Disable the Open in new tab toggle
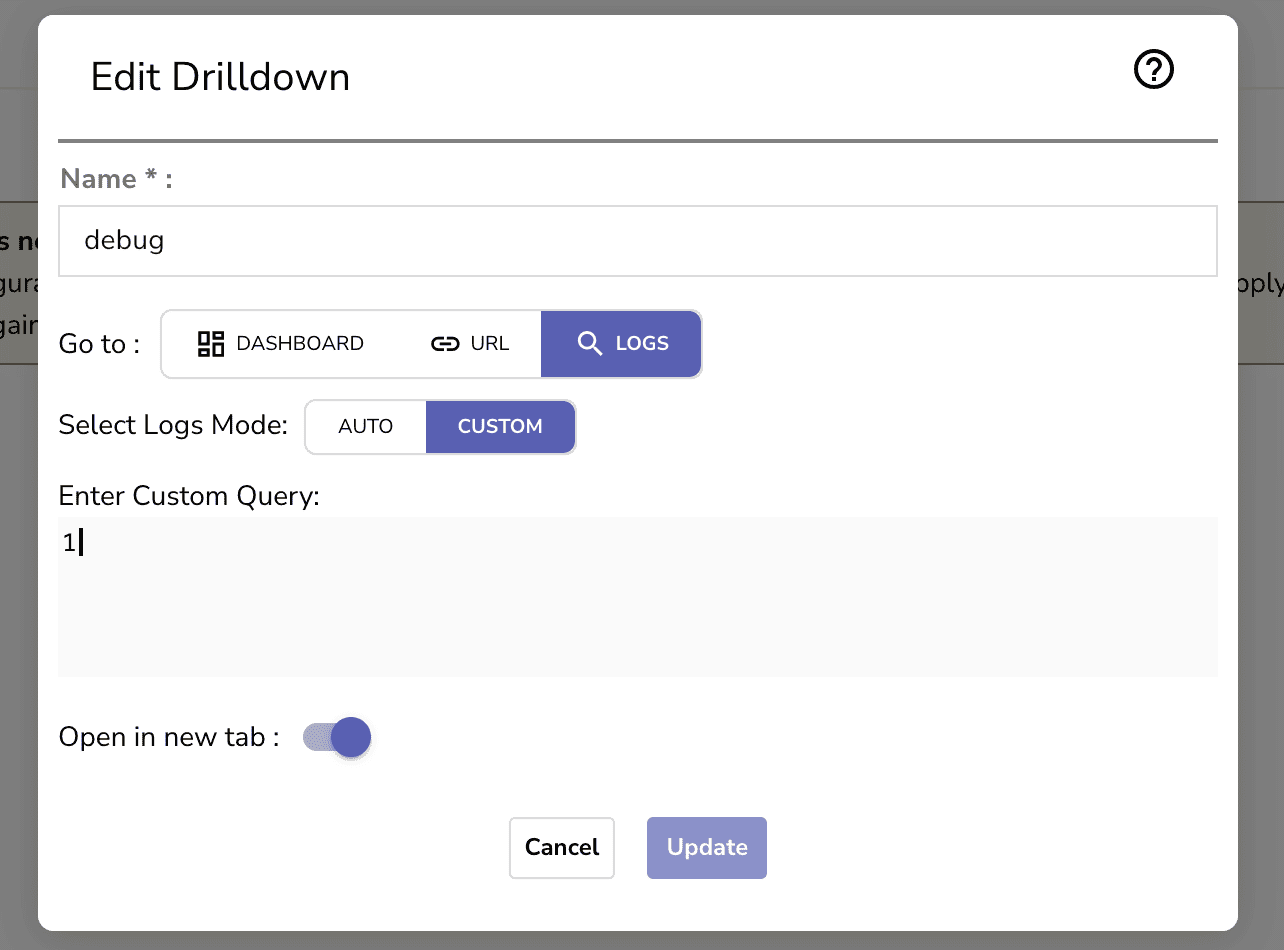Viewport: 1284px width, 950px height. point(336,737)
